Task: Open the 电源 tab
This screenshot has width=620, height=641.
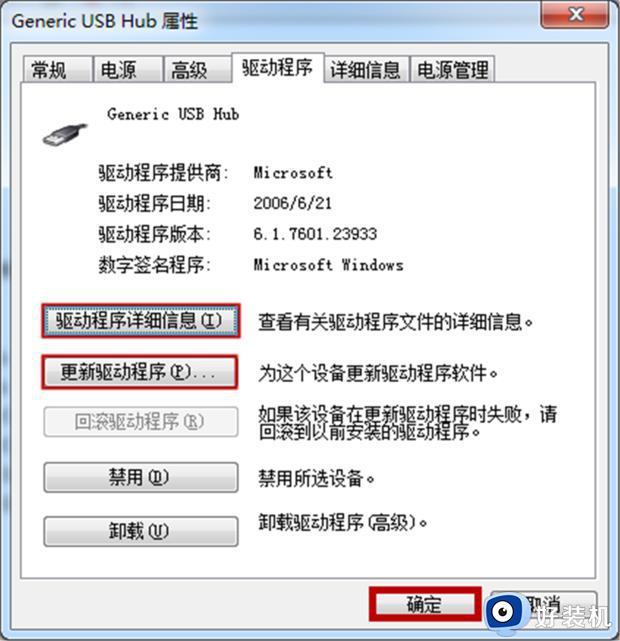Action: click(x=127, y=69)
